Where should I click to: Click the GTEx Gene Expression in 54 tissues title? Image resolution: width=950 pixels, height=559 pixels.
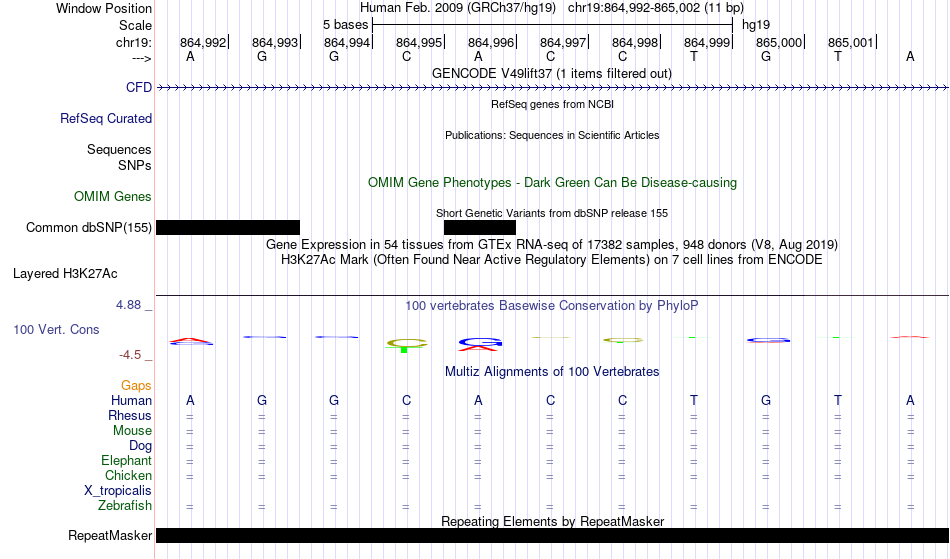click(x=552, y=245)
